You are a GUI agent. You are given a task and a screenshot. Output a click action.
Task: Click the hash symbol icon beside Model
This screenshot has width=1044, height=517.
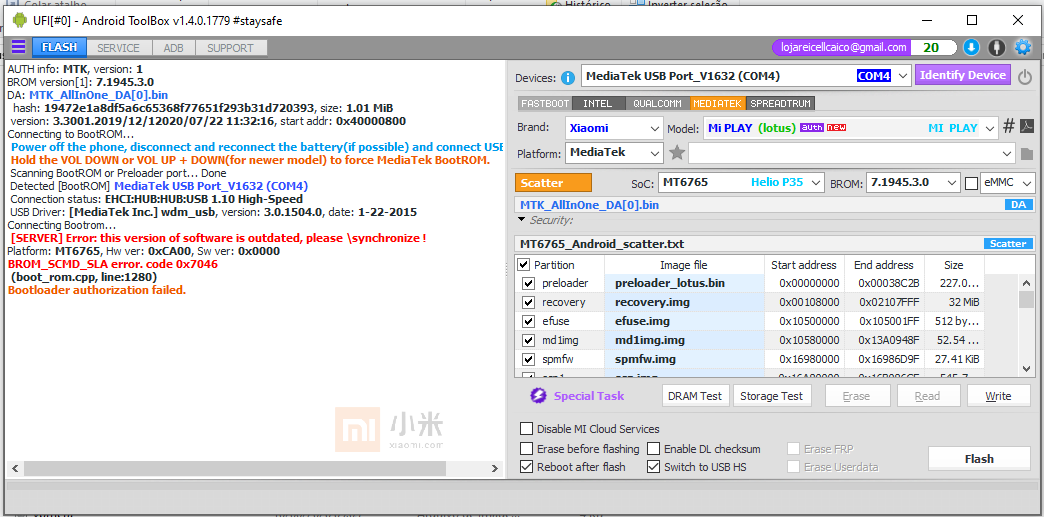click(1009, 127)
